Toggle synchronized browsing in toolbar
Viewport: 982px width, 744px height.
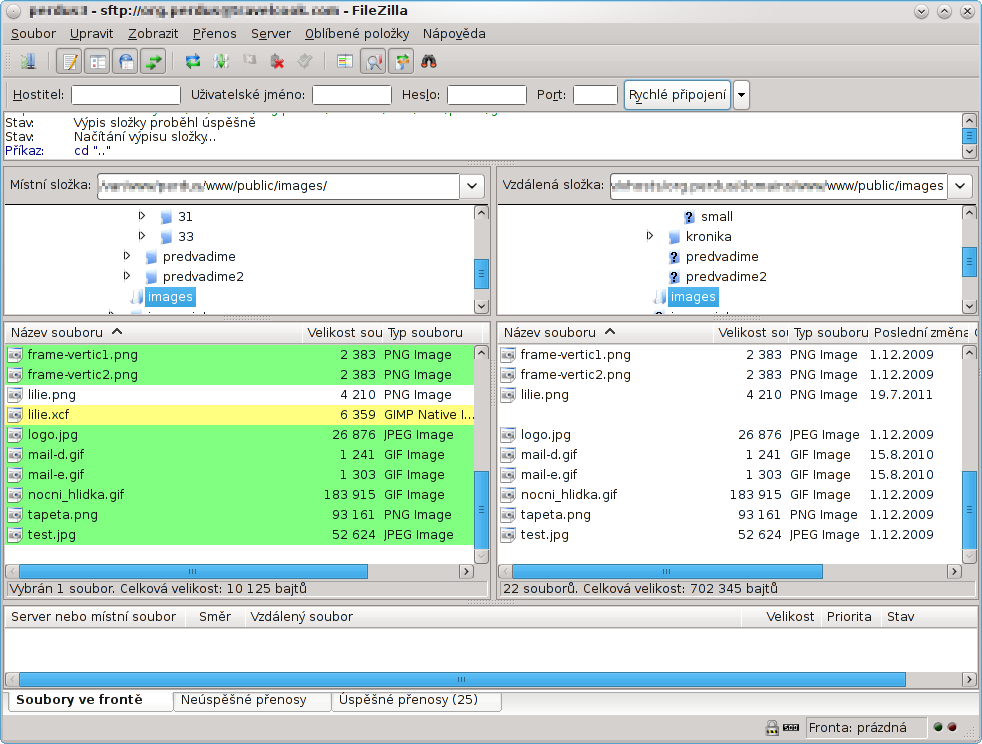pos(401,61)
